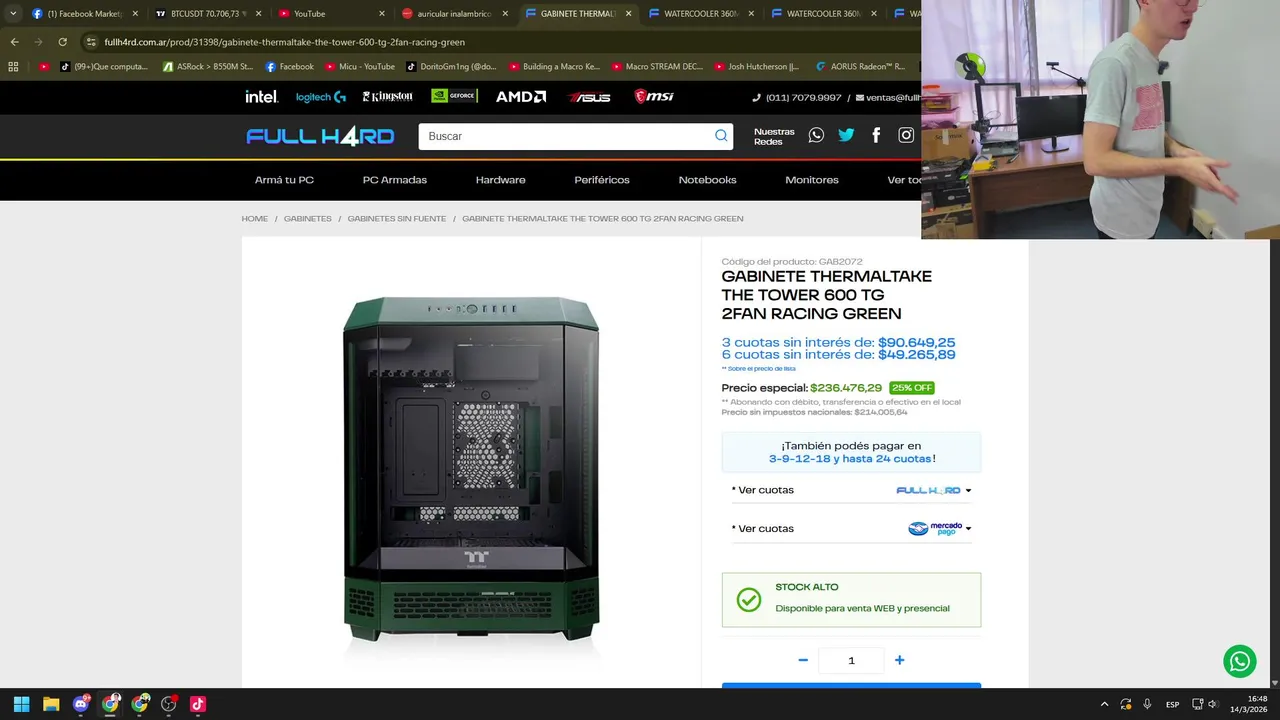Click the microphone tray icon
This screenshot has height=720, width=1280.
pos(1147,704)
